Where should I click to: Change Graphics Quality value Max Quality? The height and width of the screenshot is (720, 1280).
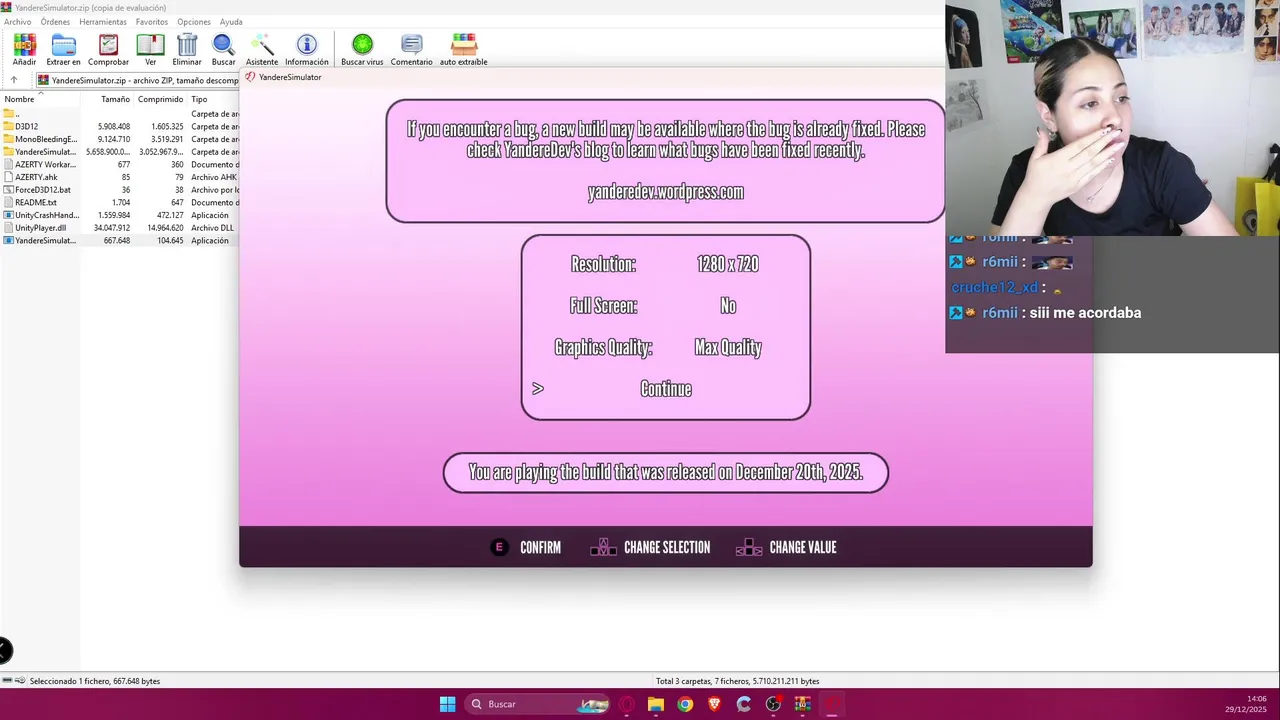click(728, 347)
